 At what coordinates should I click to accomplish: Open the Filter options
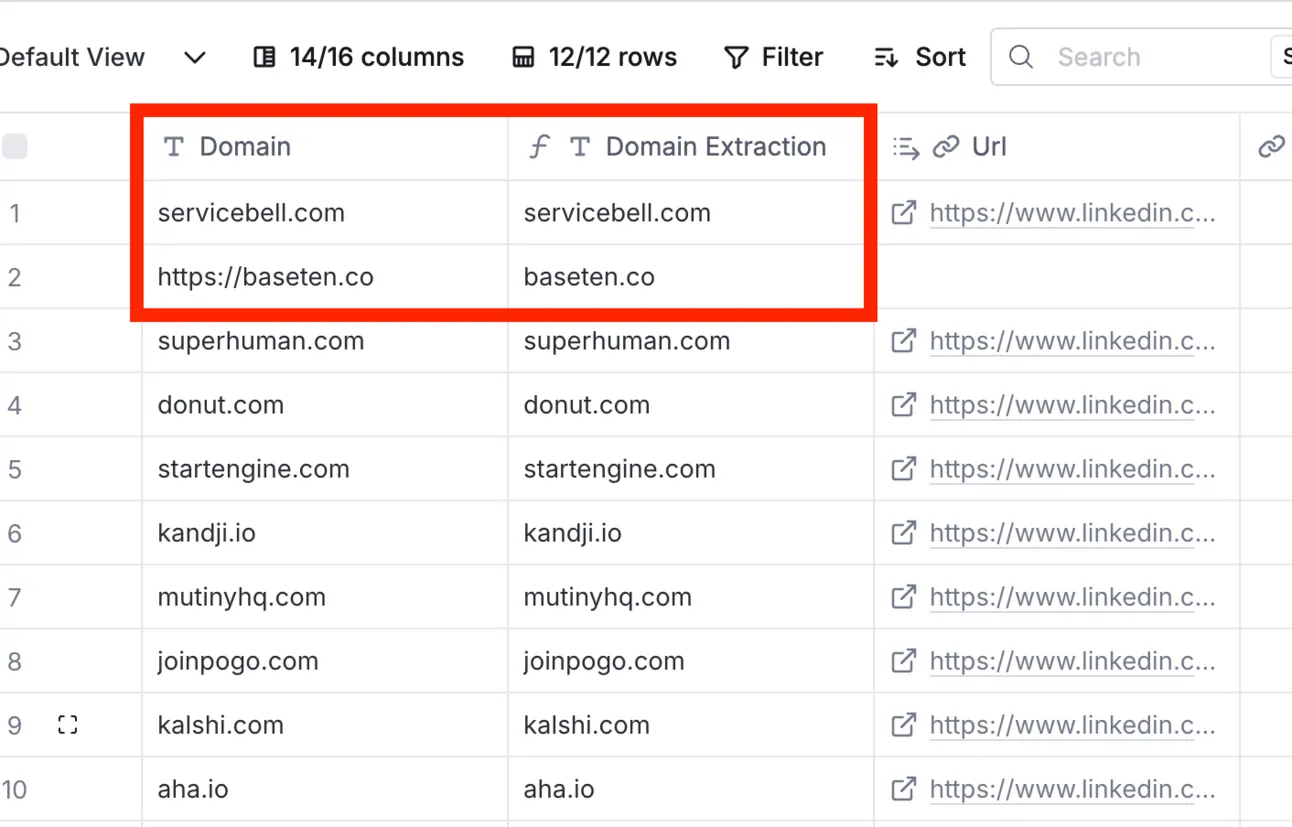(773, 57)
